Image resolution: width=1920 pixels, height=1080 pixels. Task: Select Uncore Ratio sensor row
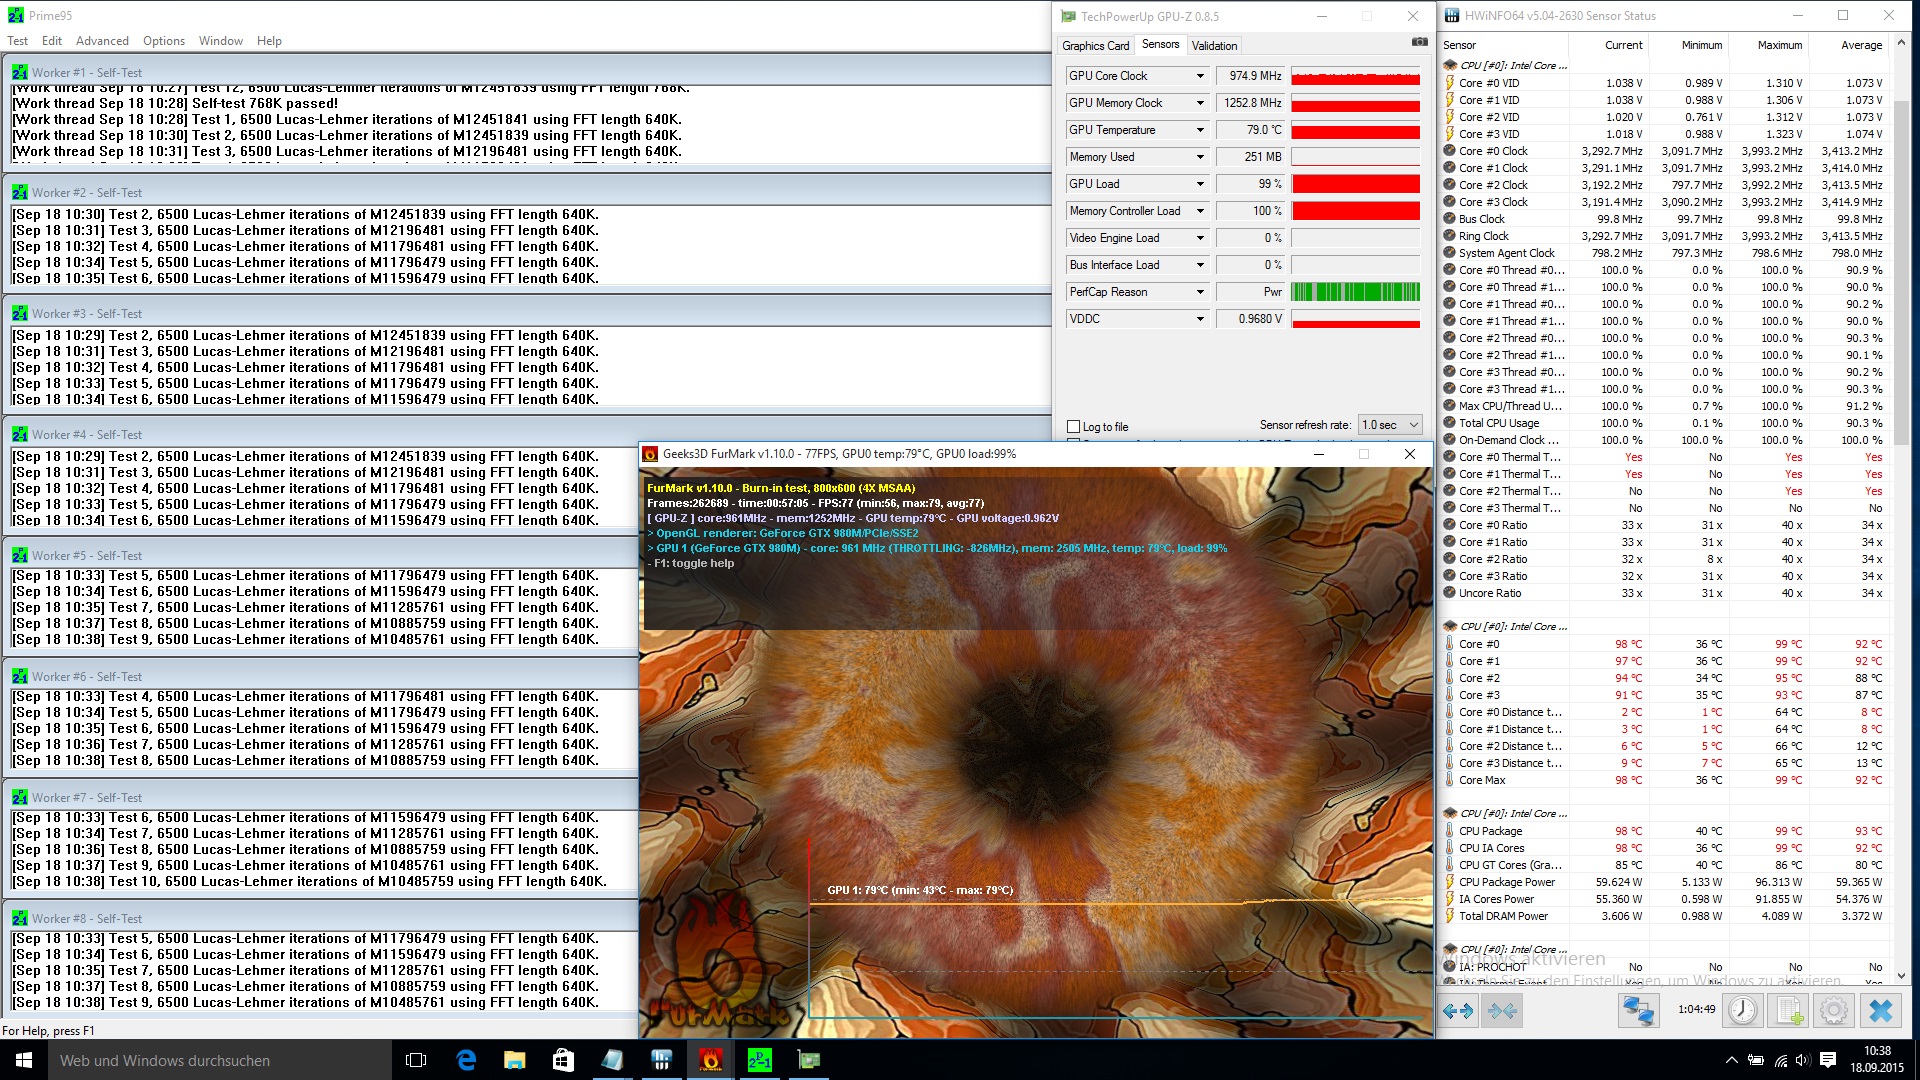1663,593
